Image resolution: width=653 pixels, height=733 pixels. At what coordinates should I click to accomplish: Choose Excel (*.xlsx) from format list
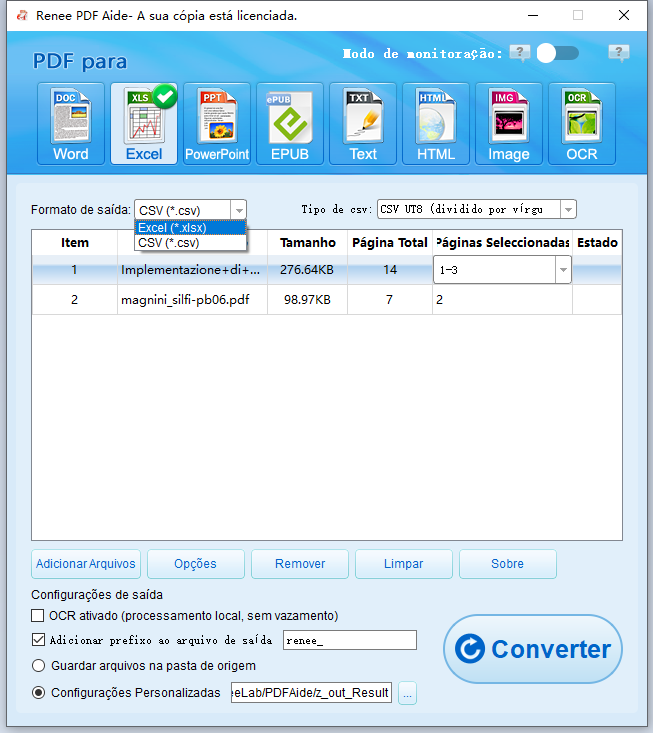click(190, 228)
